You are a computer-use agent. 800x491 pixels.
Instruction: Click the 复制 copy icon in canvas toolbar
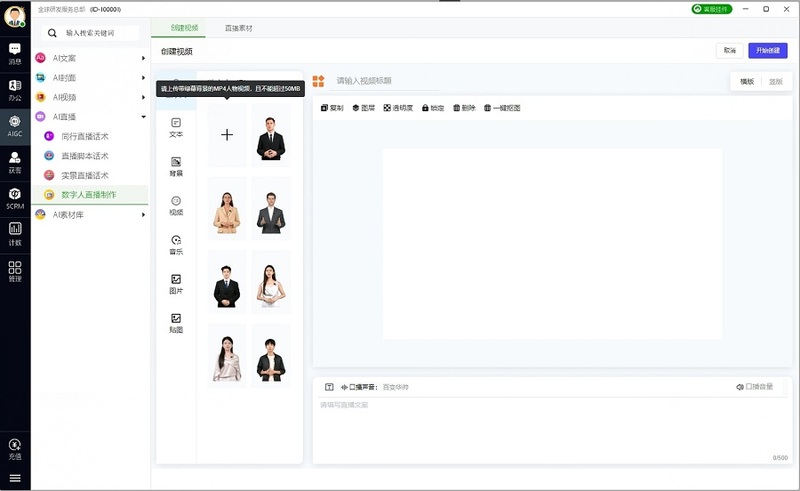pyautogui.click(x=331, y=108)
